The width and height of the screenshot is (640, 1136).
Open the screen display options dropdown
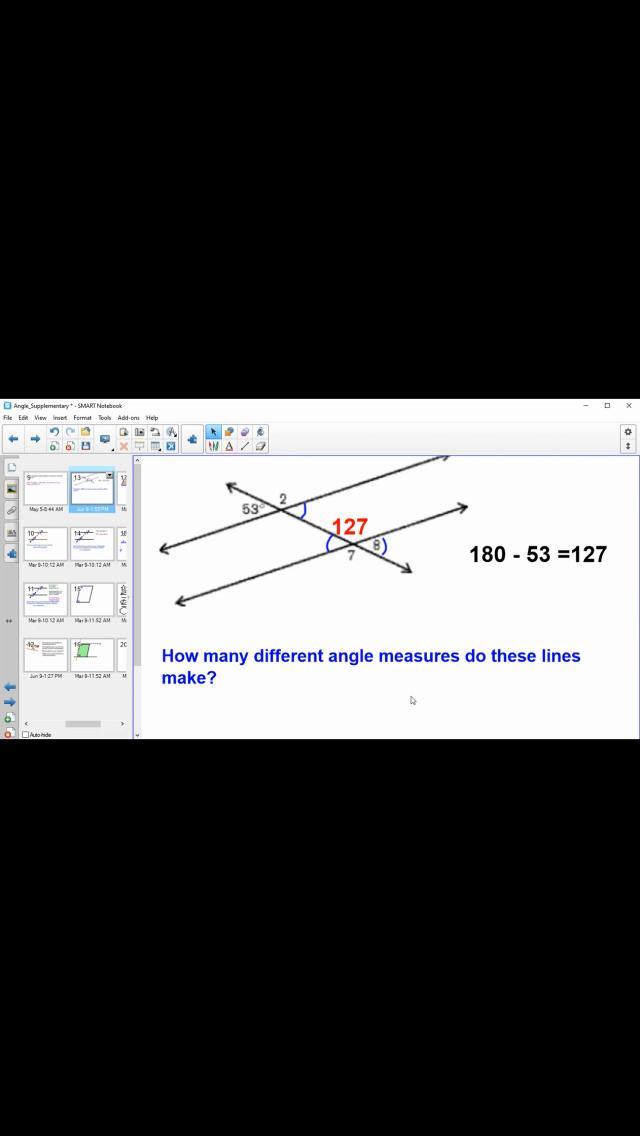(x=105, y=440)
